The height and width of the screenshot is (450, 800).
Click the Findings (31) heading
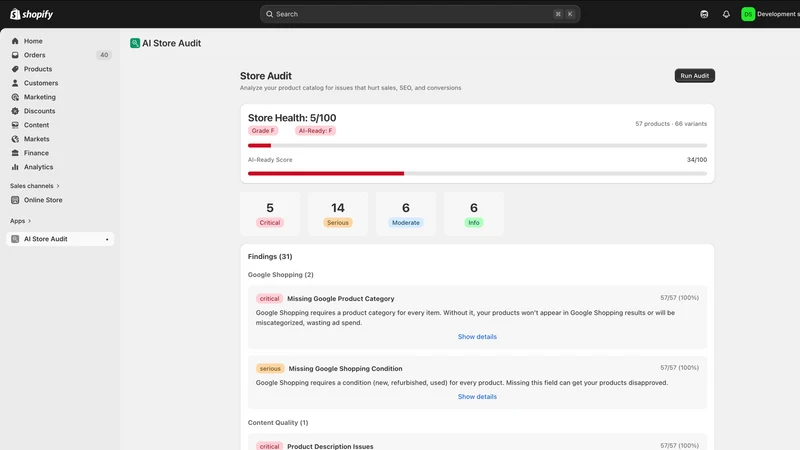click(x=270, y=257)
